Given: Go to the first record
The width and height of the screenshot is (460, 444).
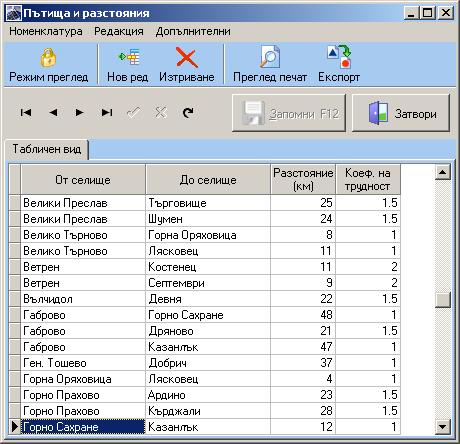Looking at the screenshot, I should [26, 113].
